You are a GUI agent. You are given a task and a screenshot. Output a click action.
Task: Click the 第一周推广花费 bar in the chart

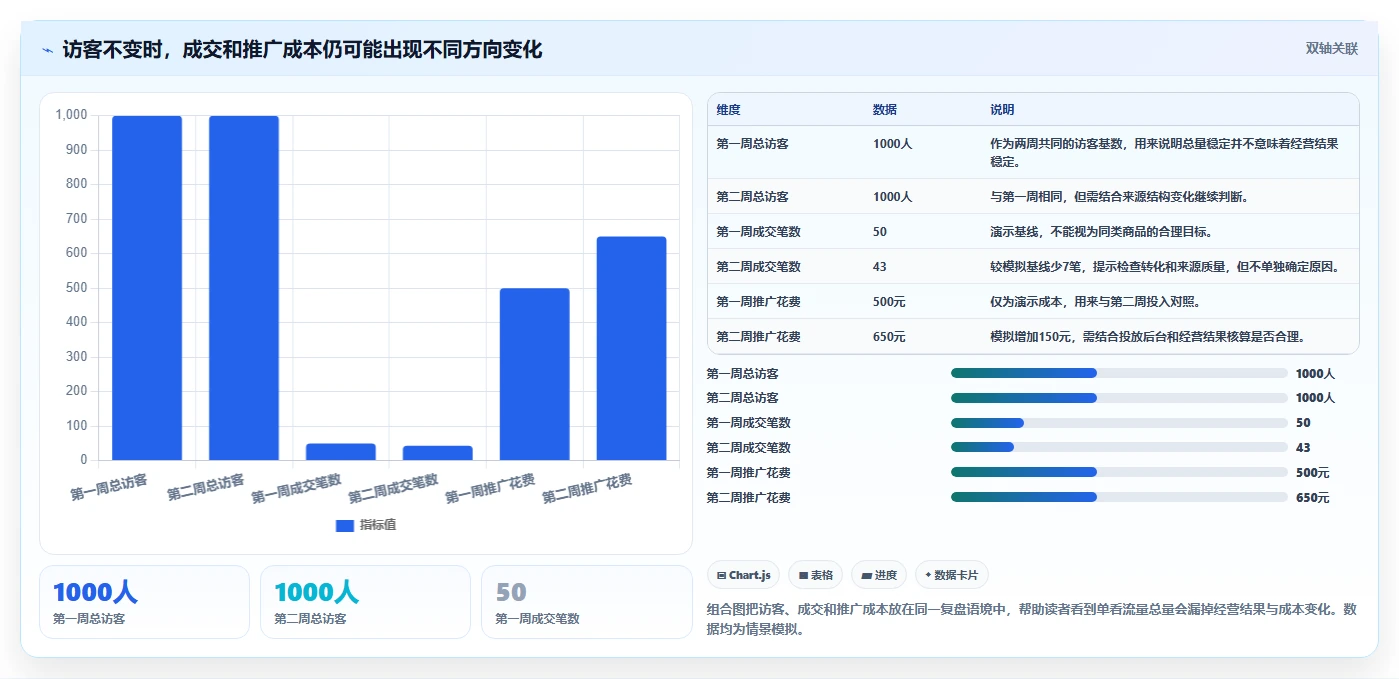535,374
